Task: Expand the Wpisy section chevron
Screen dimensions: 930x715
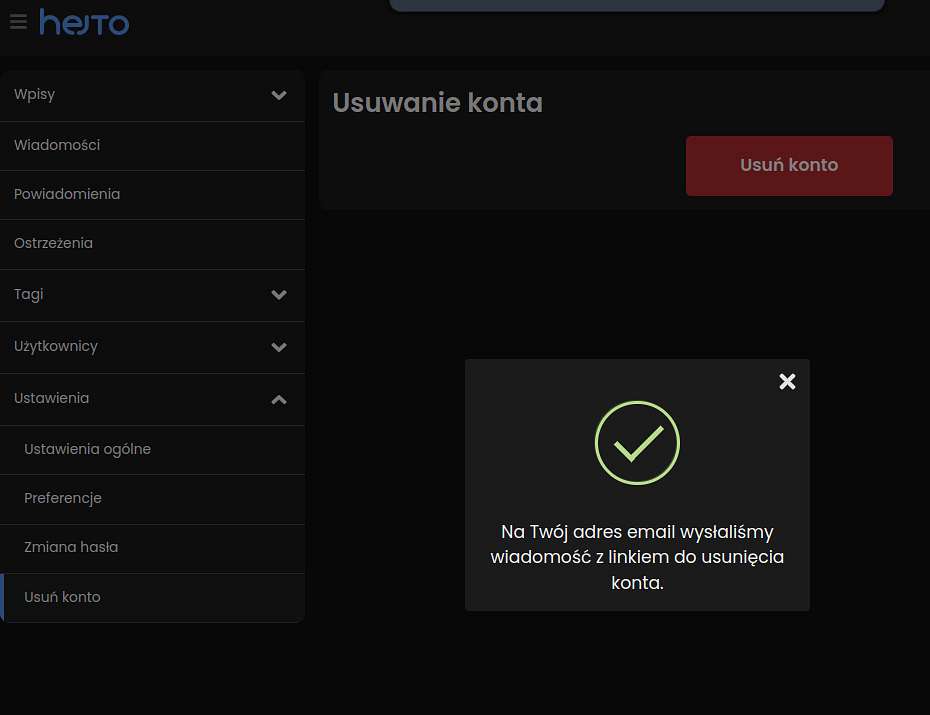Action: tap(279, 95)
